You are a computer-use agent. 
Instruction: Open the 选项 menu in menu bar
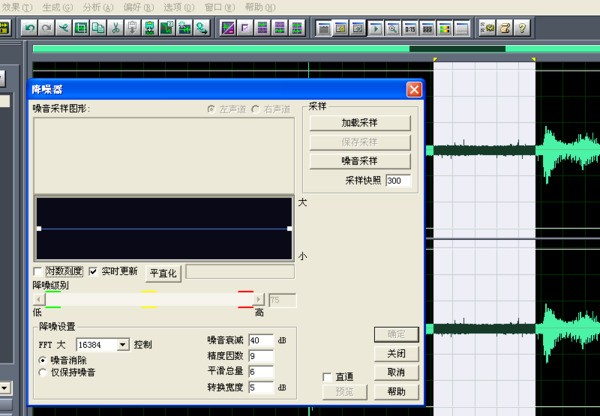click(x=176, y=7)
